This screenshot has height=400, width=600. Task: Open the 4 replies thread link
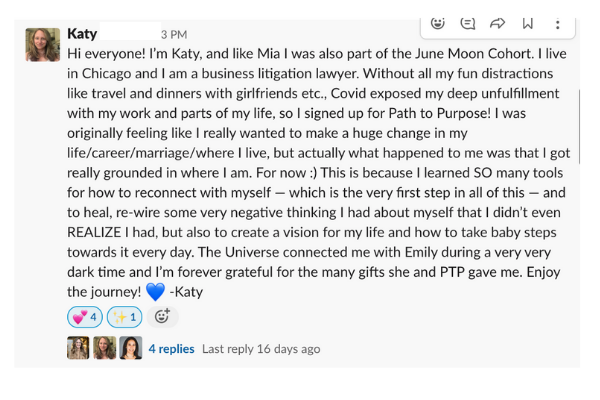pyautogui.click(x=171, y=349)
